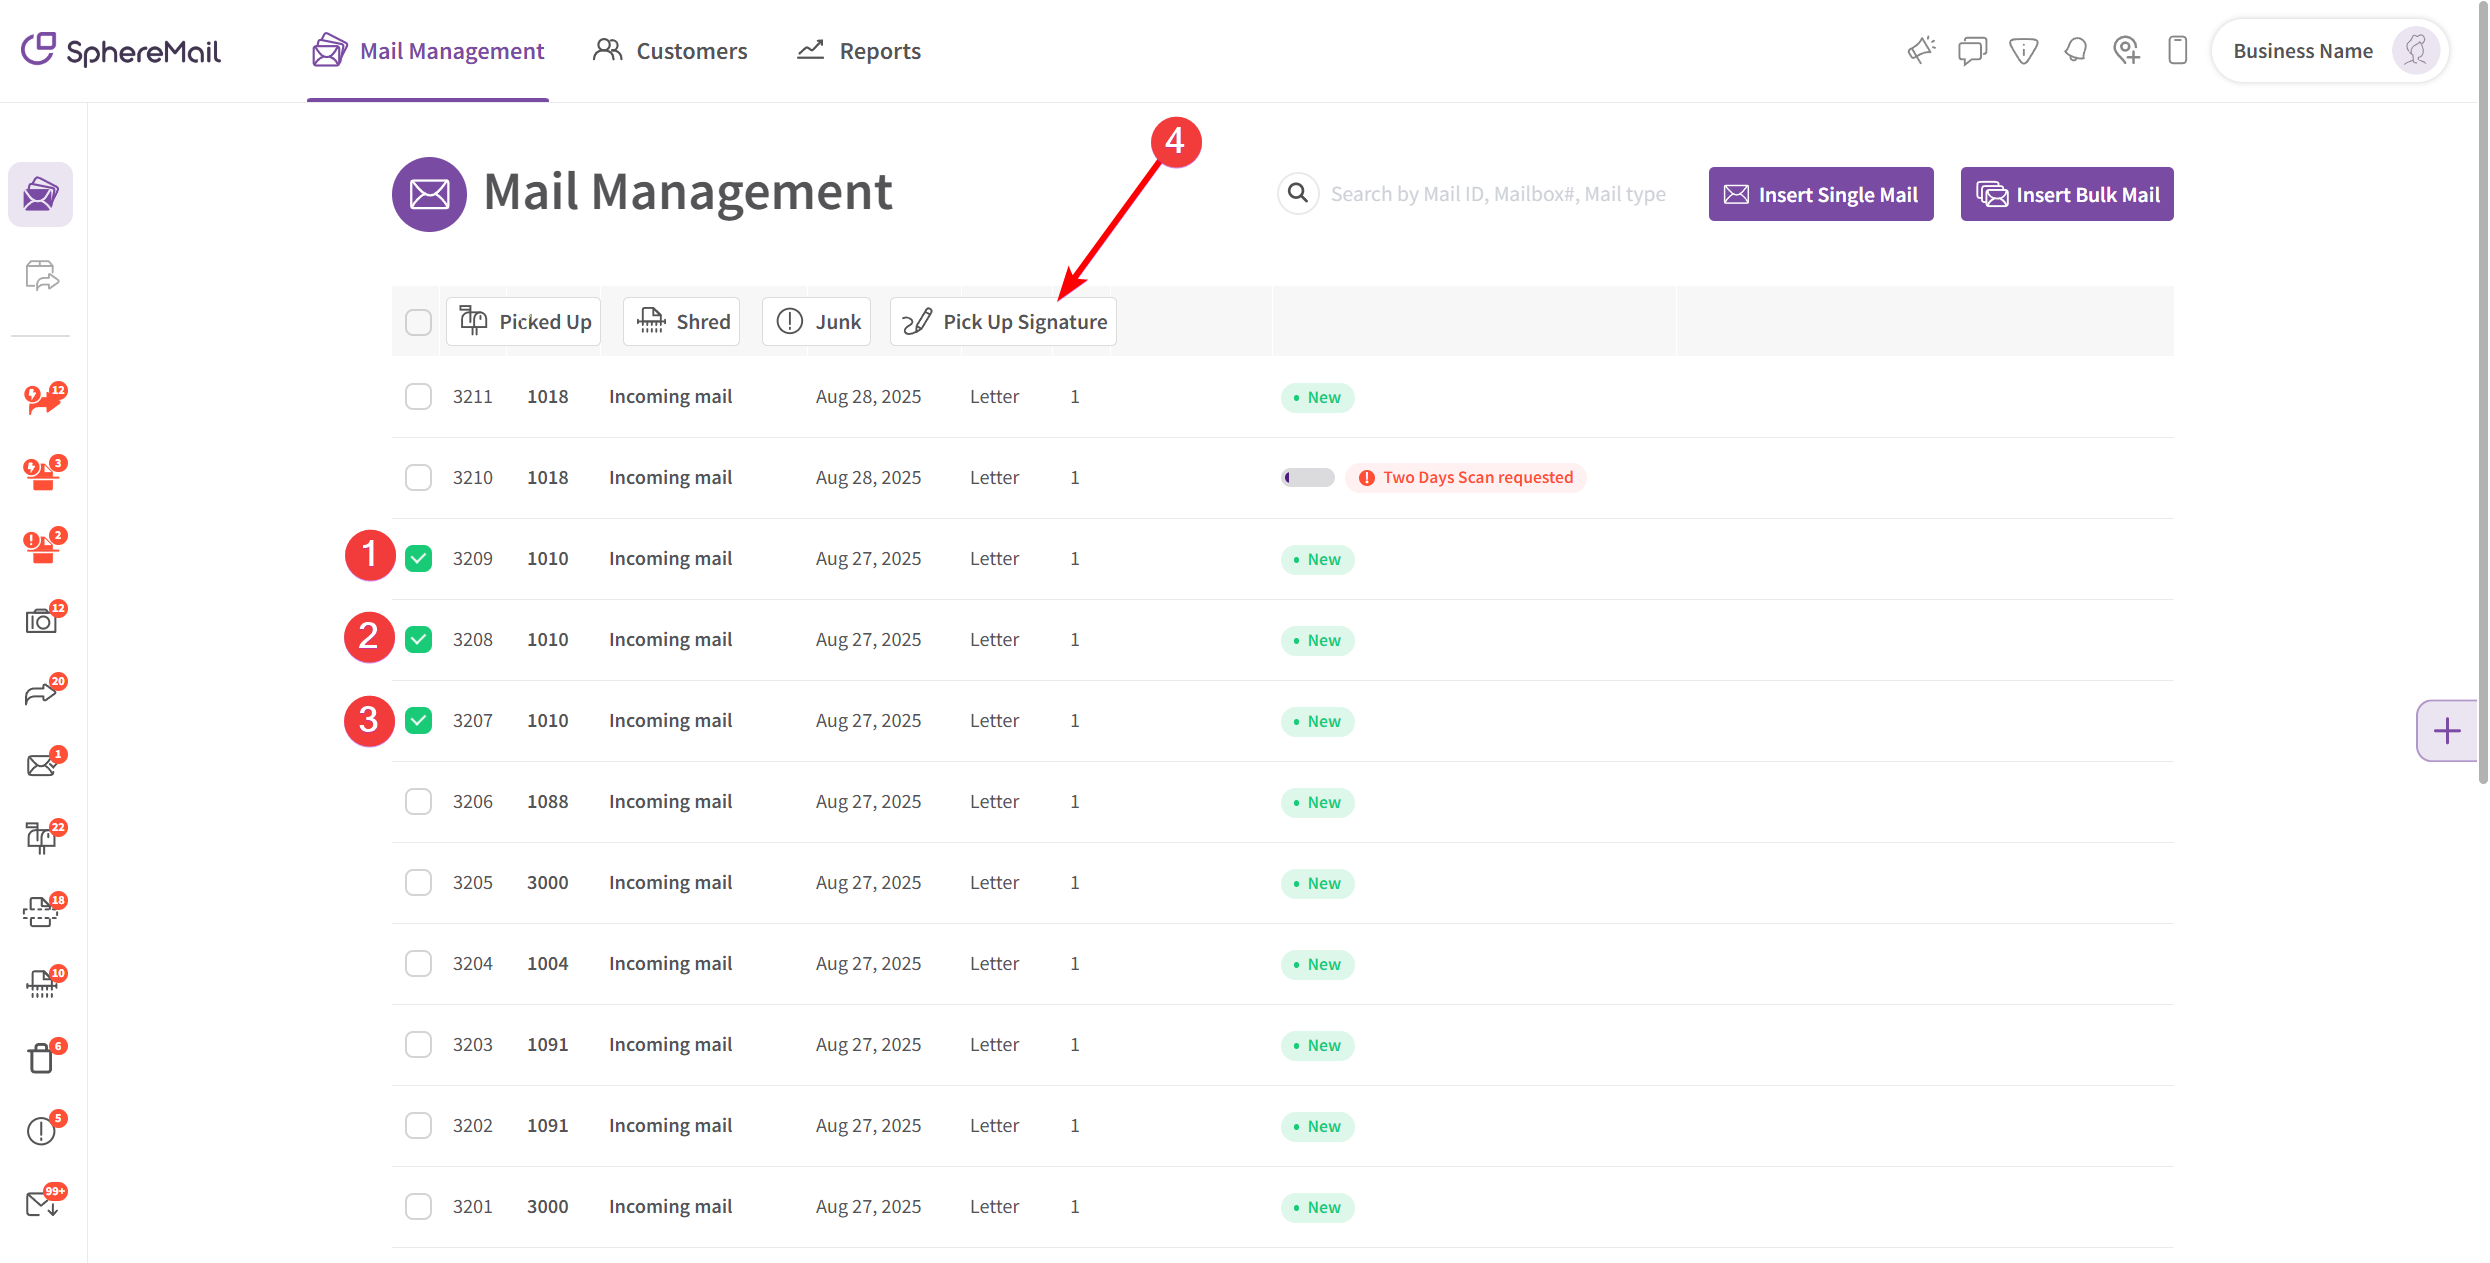Click the Insert Bulk Mail button
The height and width of the screenshot is (1263, 2490).
(2067, 194)
